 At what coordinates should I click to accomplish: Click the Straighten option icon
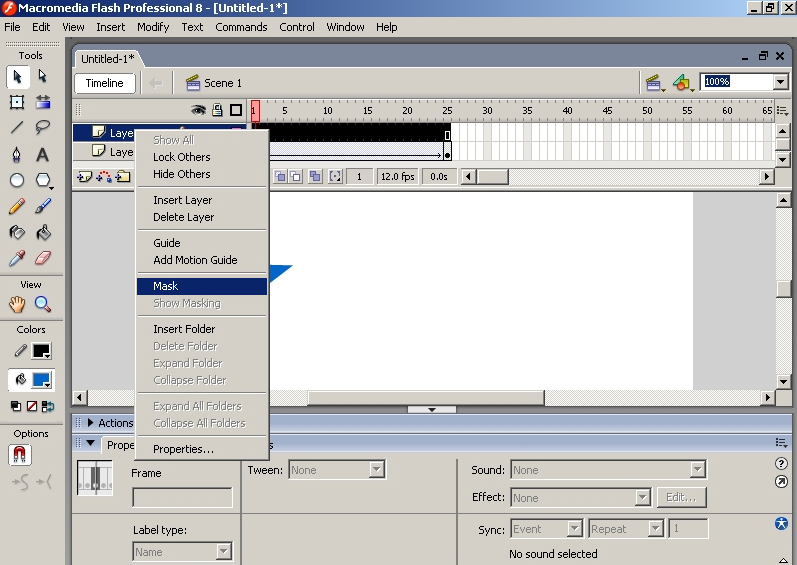(44, 482)
